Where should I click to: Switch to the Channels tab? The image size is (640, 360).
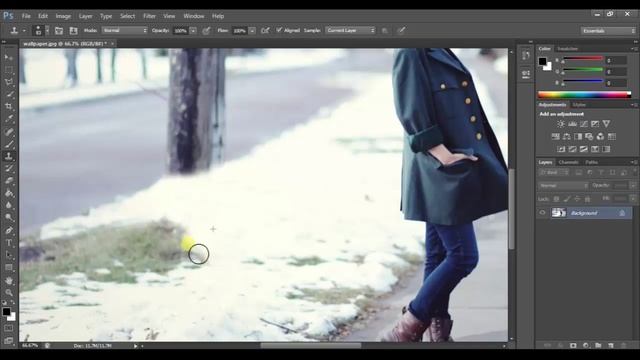click(568, 162)
